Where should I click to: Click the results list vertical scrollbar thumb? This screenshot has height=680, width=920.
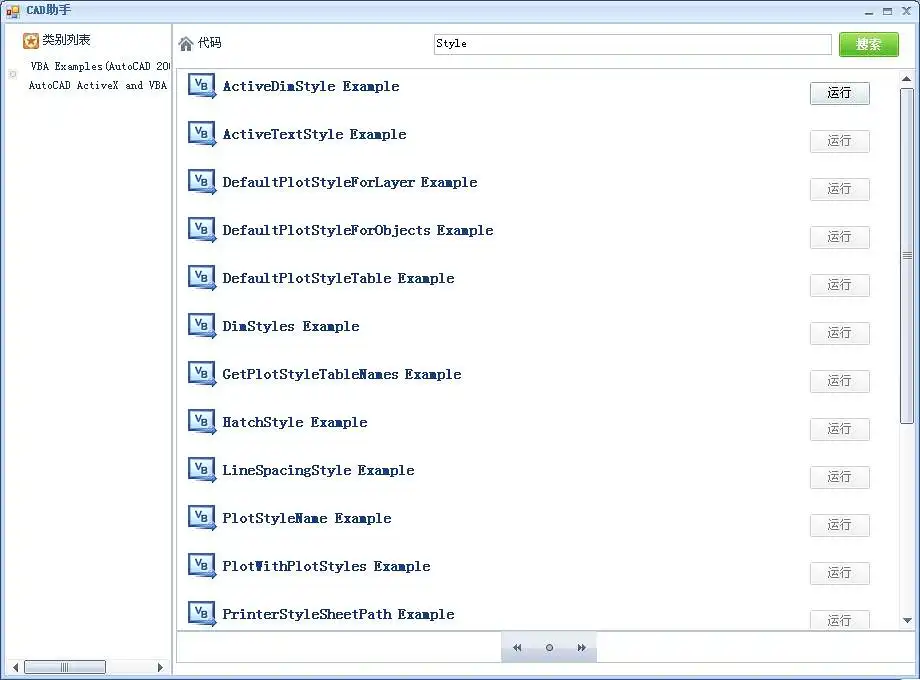907,255
